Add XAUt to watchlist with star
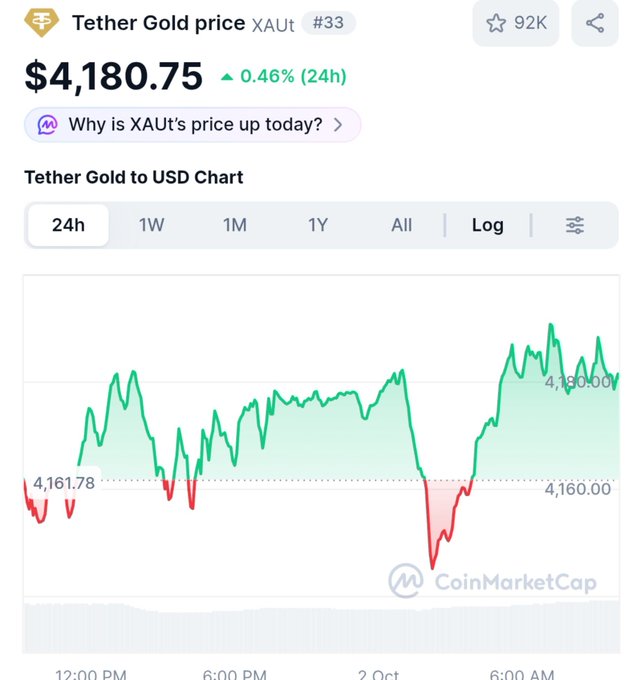 [496, 23]
